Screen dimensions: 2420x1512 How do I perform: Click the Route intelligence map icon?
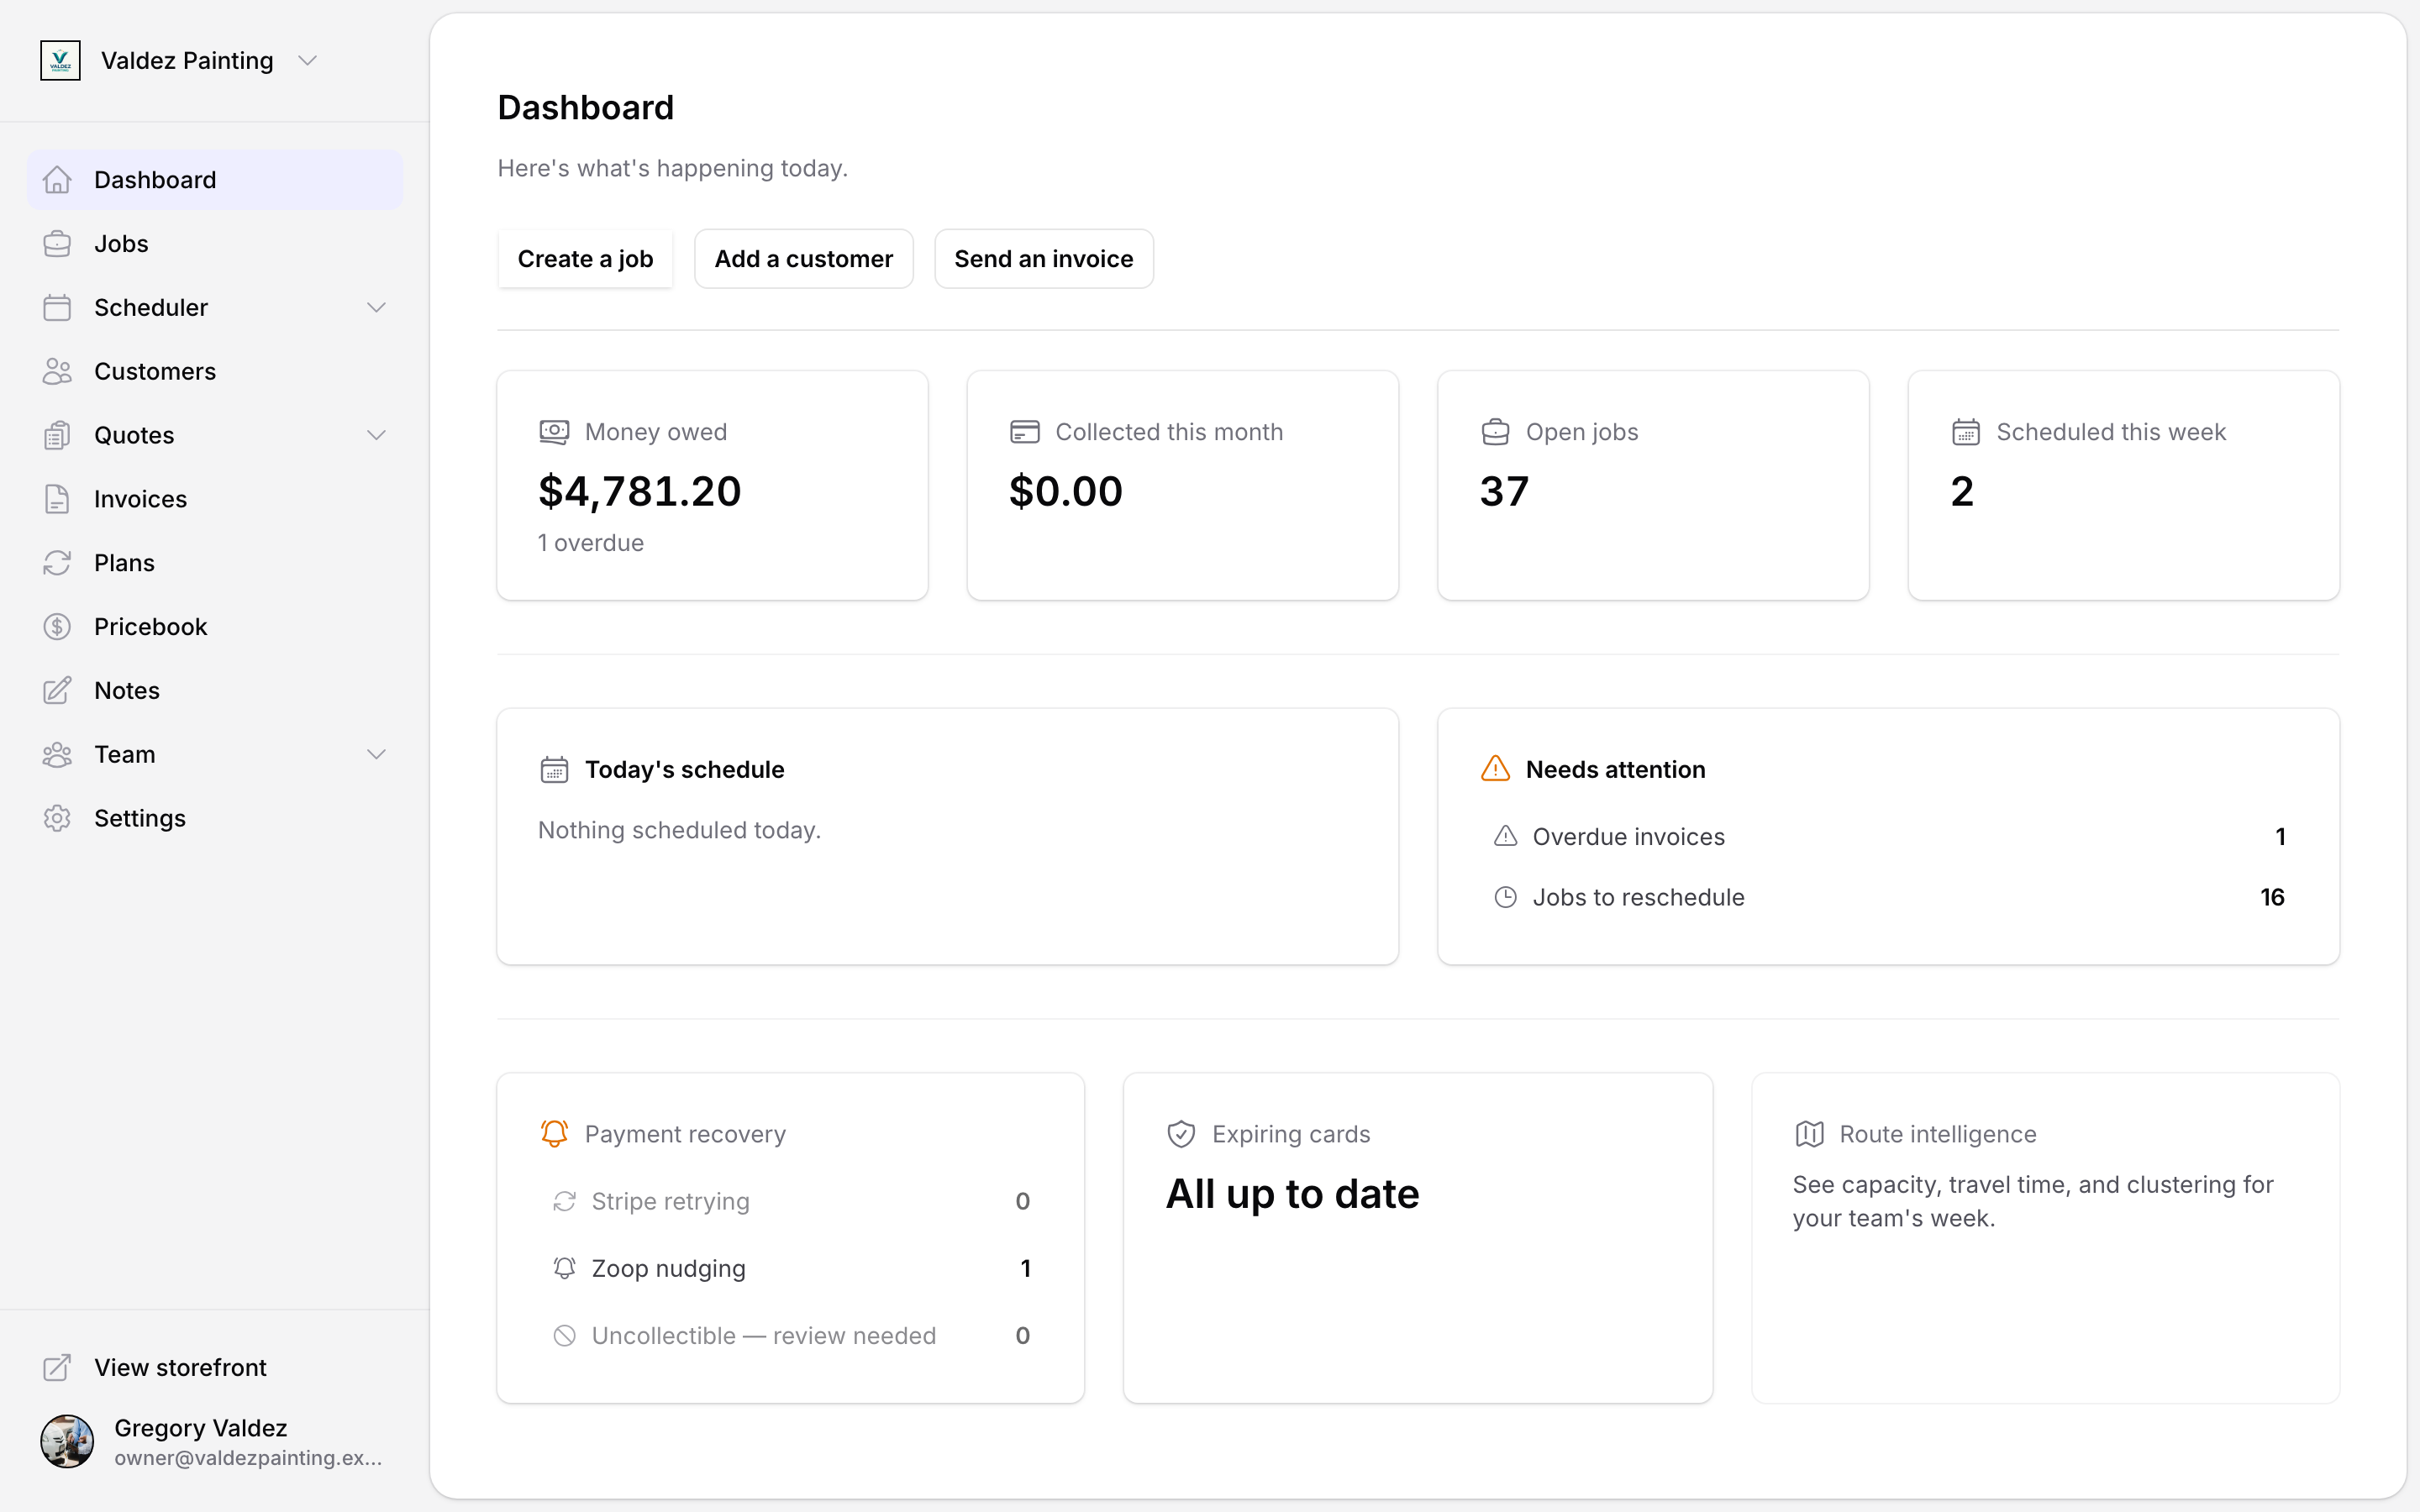pyautogui.click(x=1809, y=1134)
